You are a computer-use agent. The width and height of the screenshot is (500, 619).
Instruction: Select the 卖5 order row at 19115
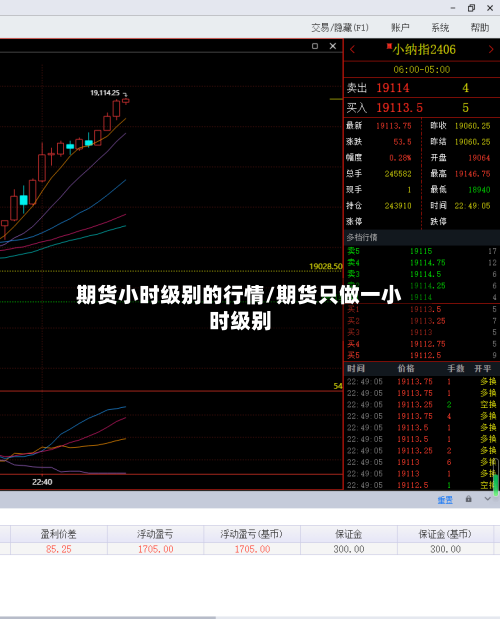421,251
